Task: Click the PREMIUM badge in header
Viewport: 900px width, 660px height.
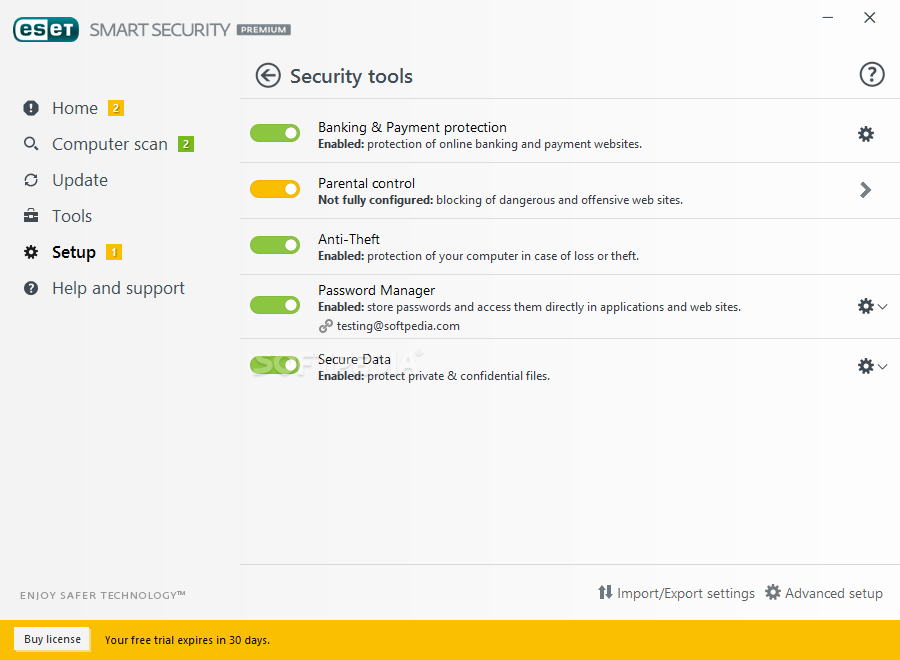Action: 263,30
